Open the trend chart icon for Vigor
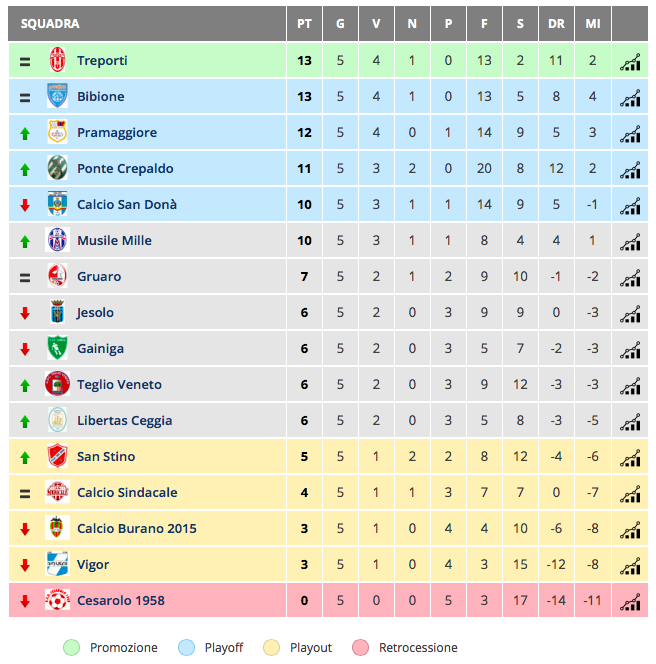 [x=630, y=566]
